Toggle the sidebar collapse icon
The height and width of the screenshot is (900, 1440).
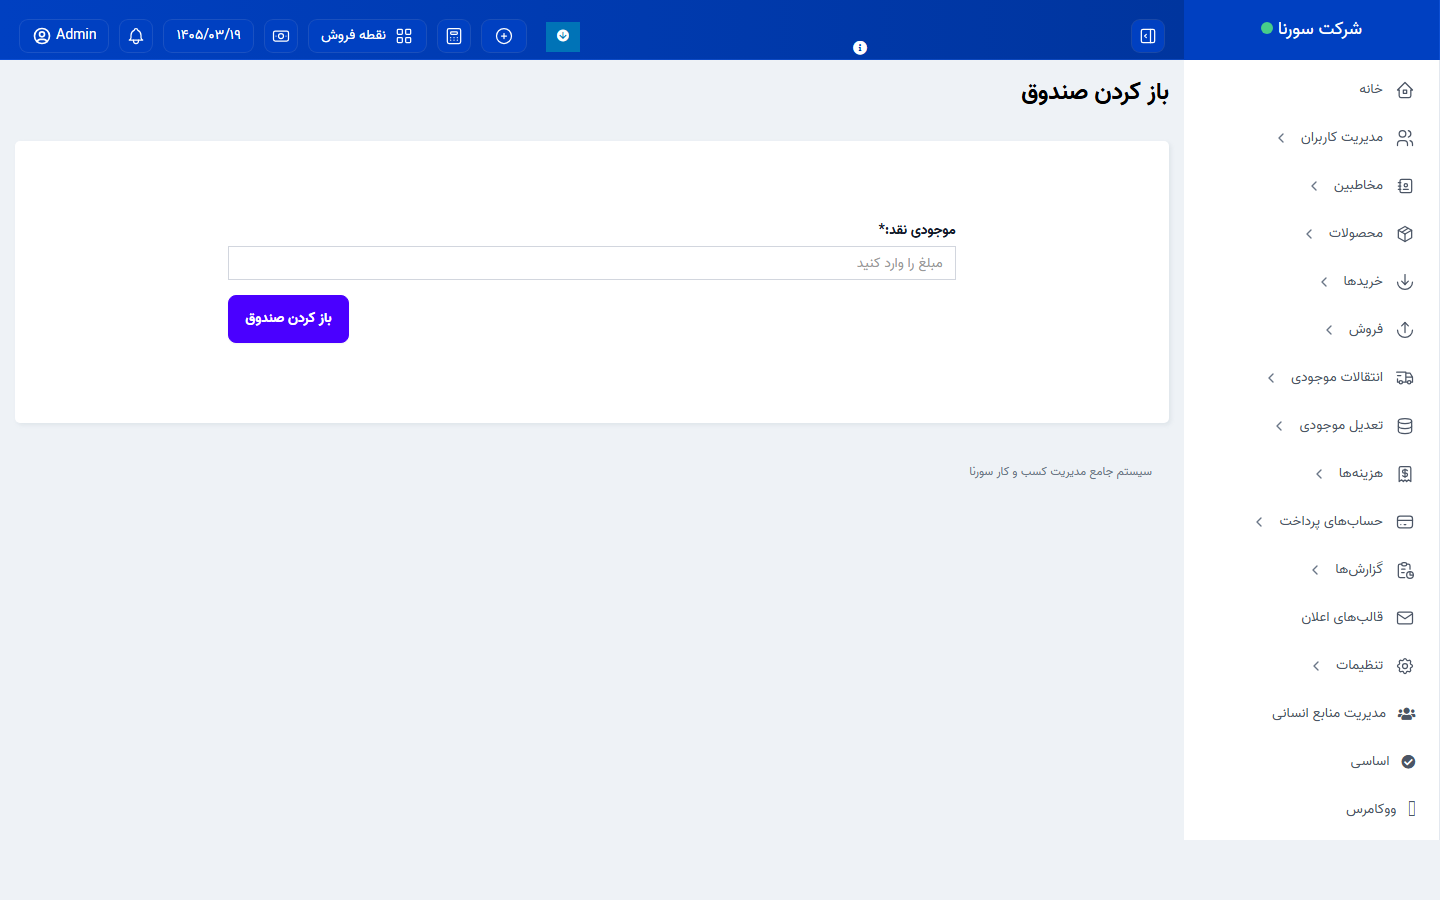pyautogui.click(x=1148, y=36)
